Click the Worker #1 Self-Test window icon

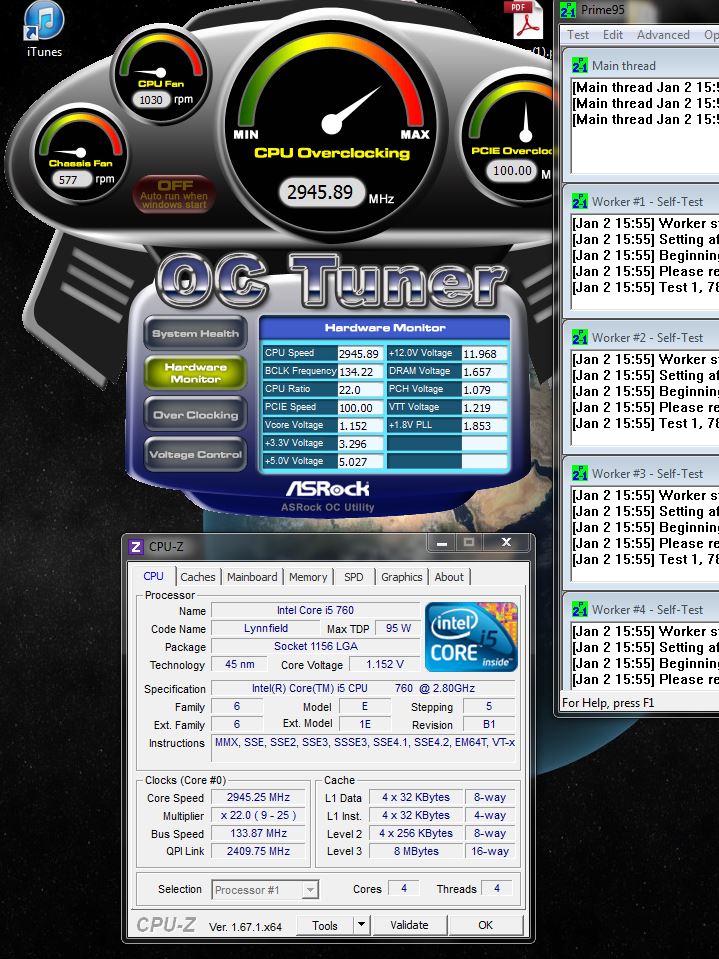click(580, 201)
